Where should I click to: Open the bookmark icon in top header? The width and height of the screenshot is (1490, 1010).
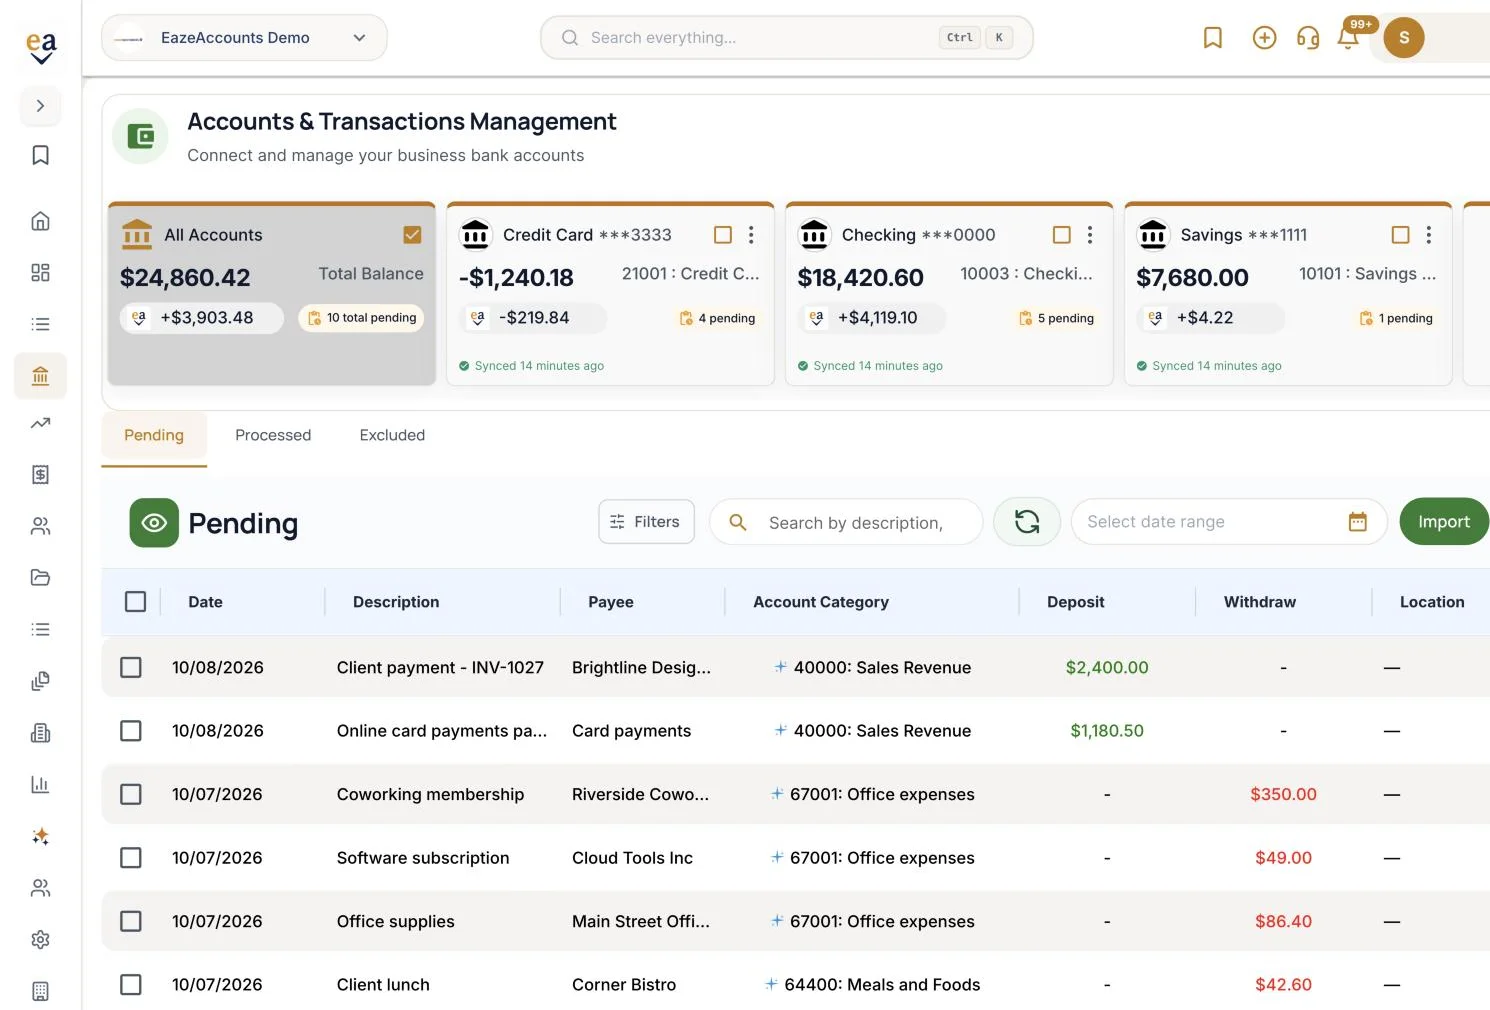[1212, 38]
